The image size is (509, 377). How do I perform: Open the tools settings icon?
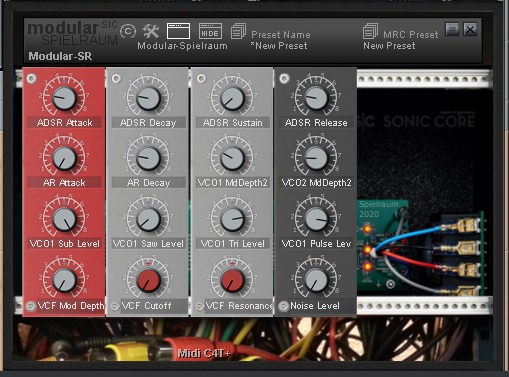(x=151, y=31)
